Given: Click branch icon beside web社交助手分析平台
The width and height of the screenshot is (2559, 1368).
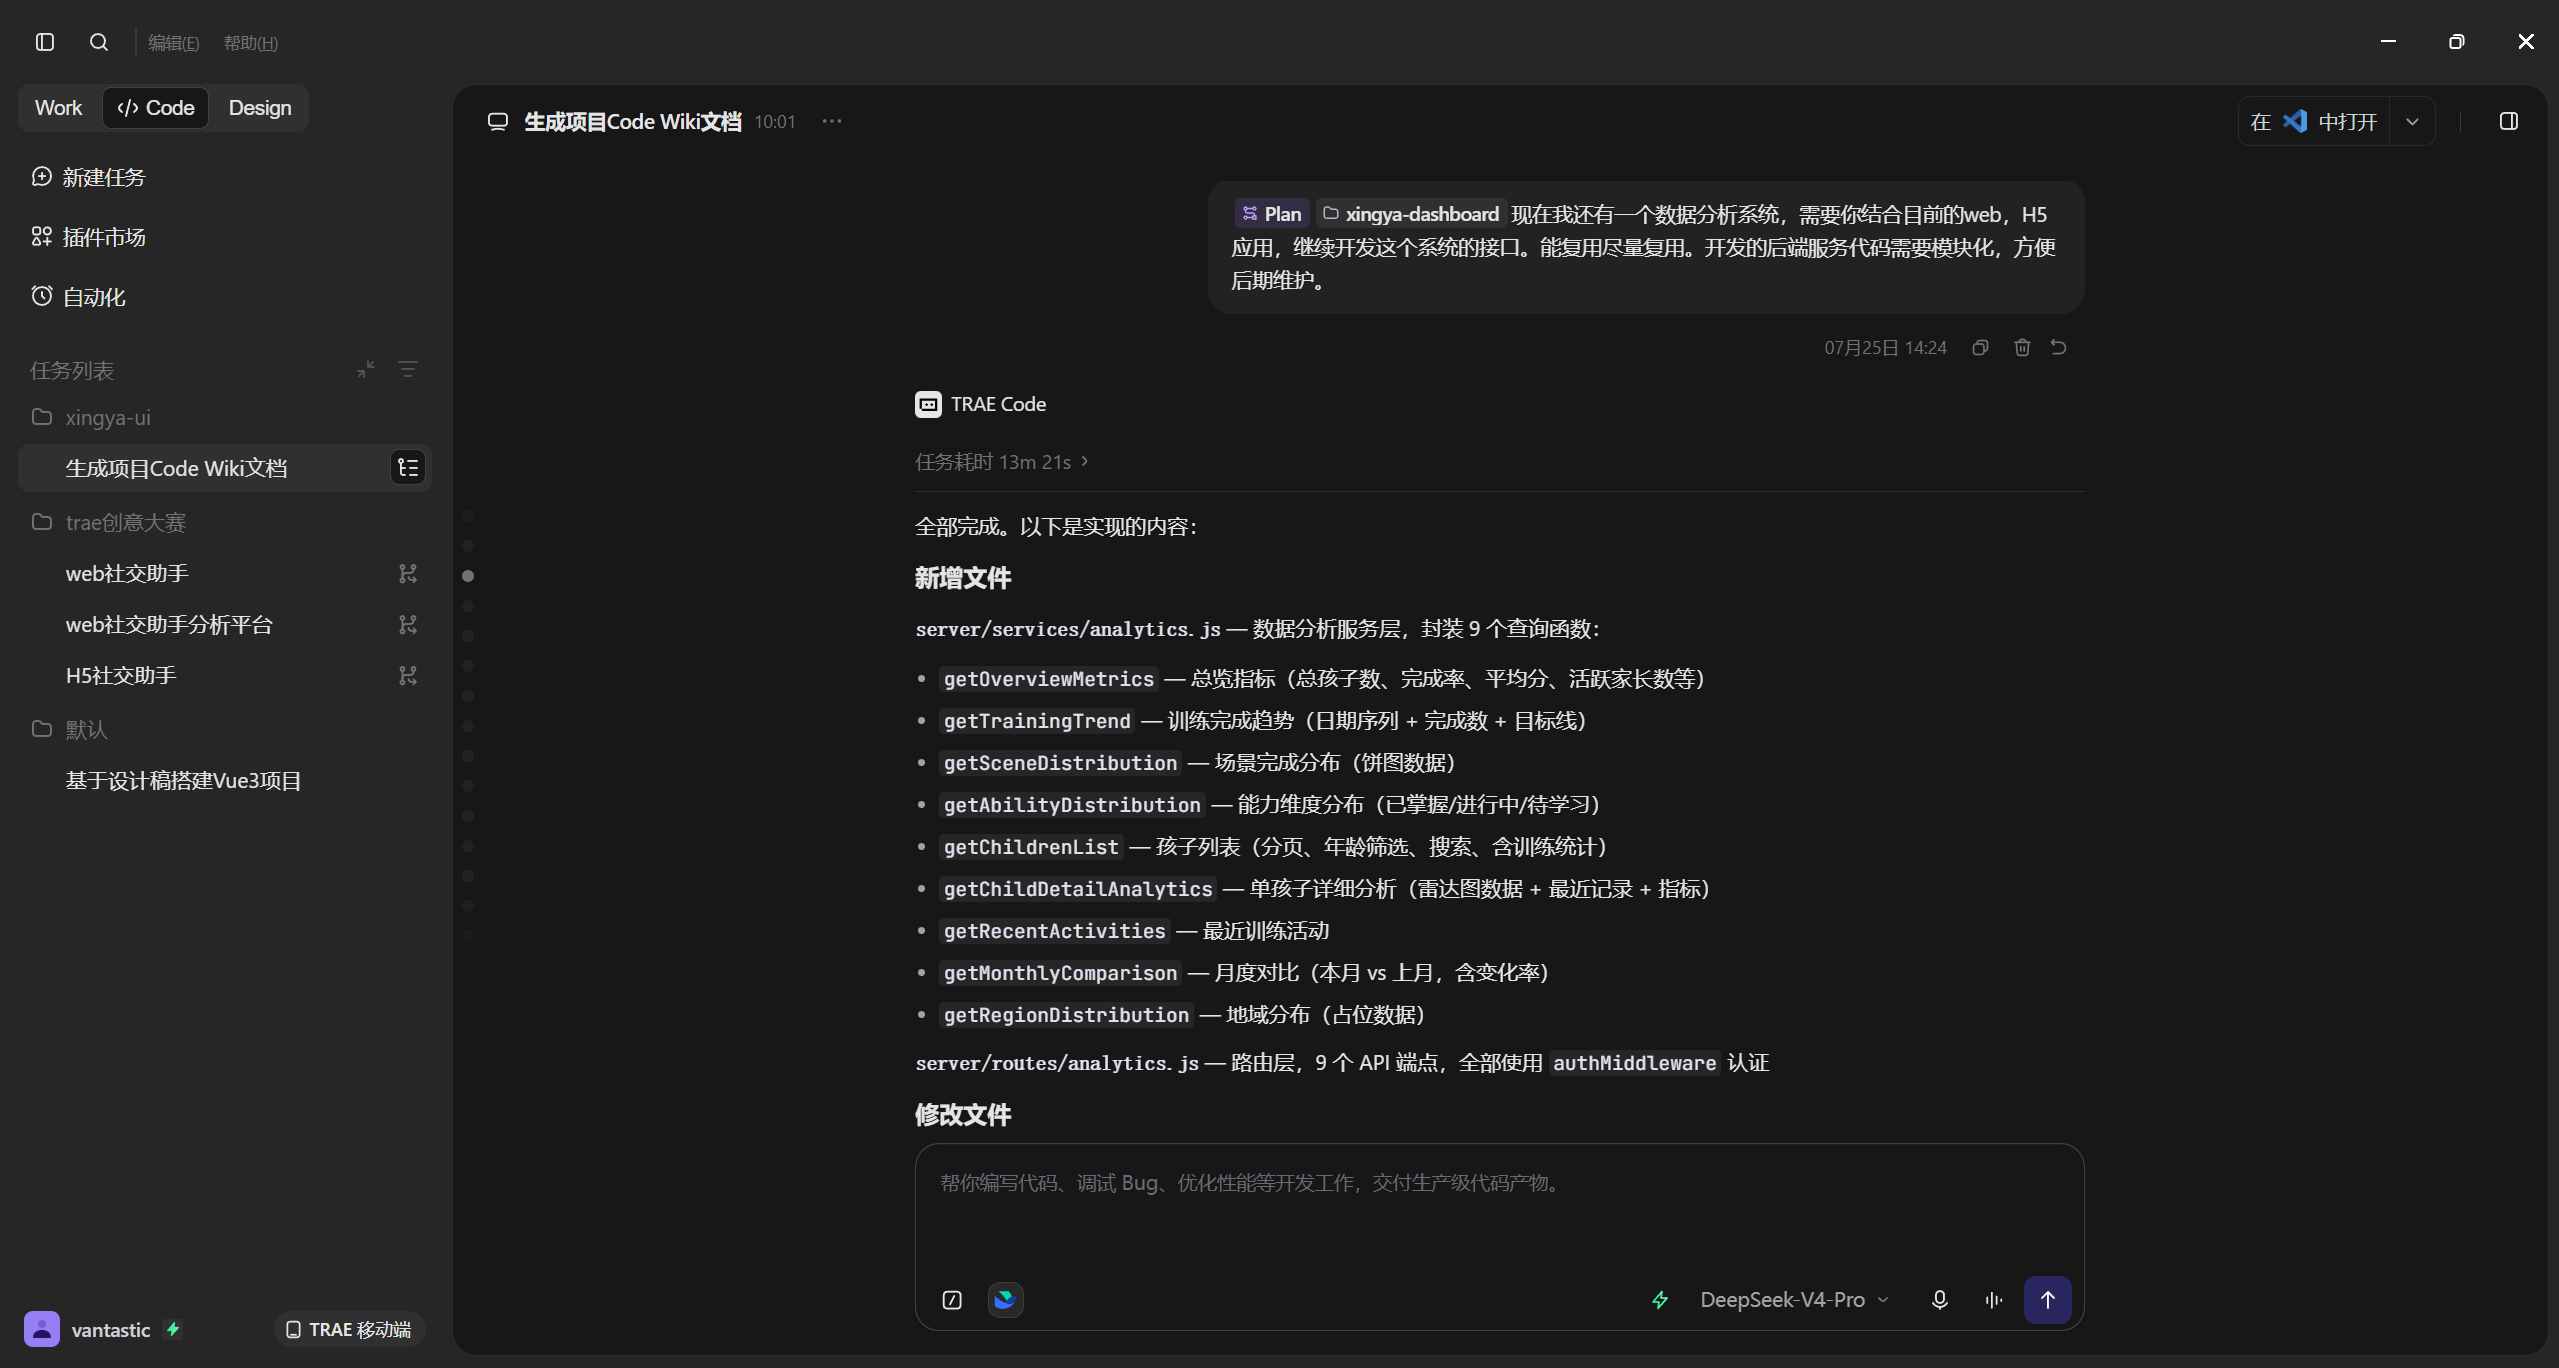Looking at the screenshot, I should click(x=408, y=624).
